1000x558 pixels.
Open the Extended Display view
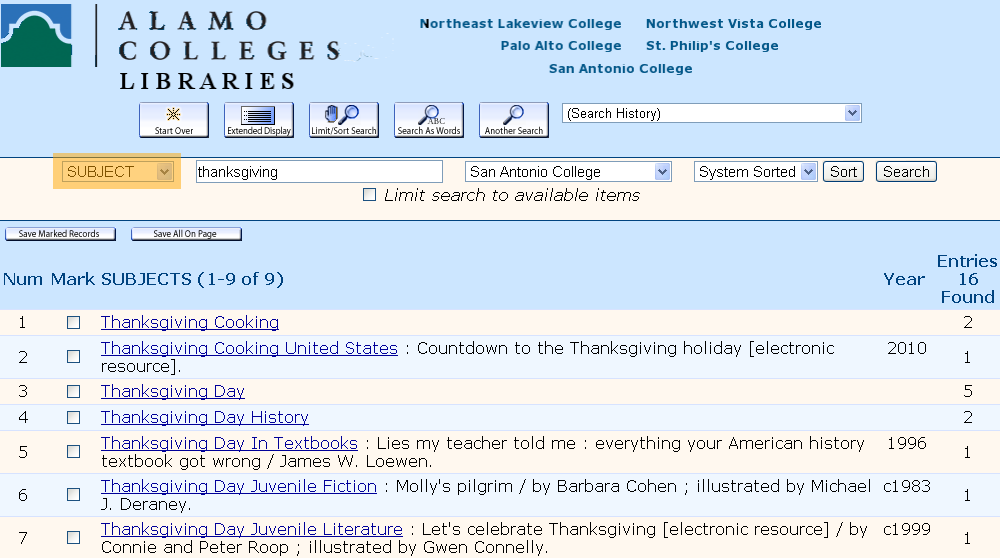coord(259,120)
